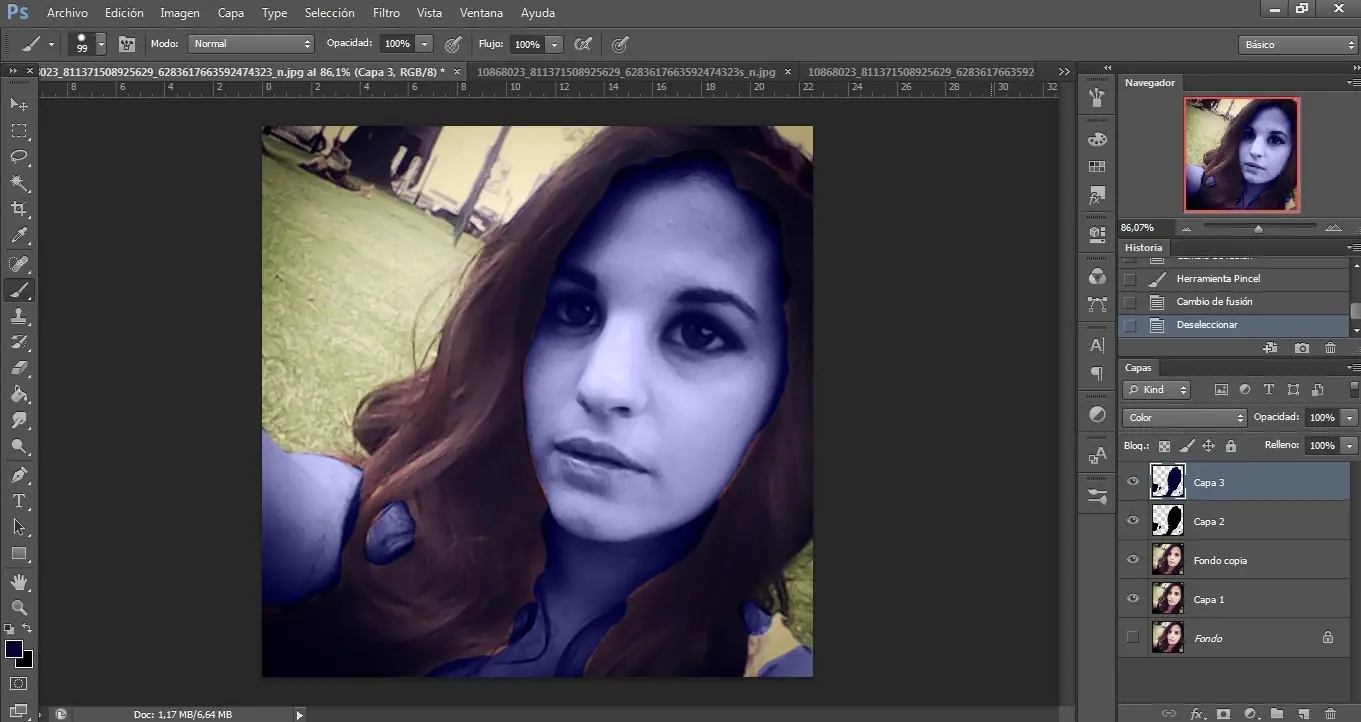Select the Lasso tool
The width and height of the screenshot is (1361, 722).
click(19, 157)
